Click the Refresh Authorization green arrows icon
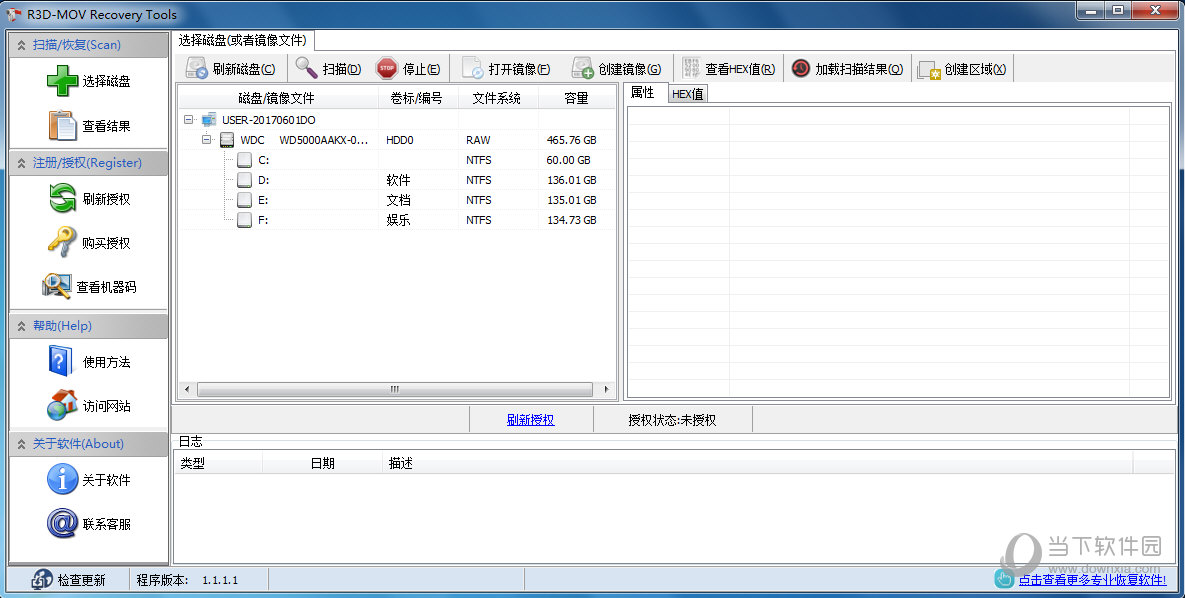The width and height of the screenshot is (1185, 598). (x=63, y=199)
